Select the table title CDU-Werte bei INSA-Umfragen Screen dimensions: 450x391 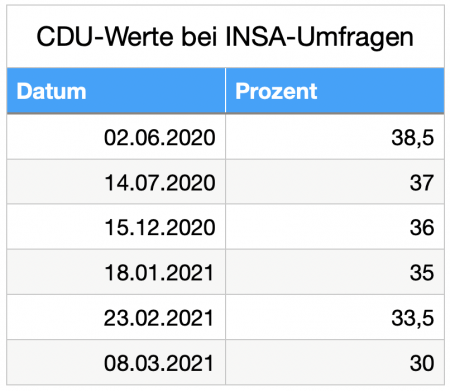click(x=225, y=37)
